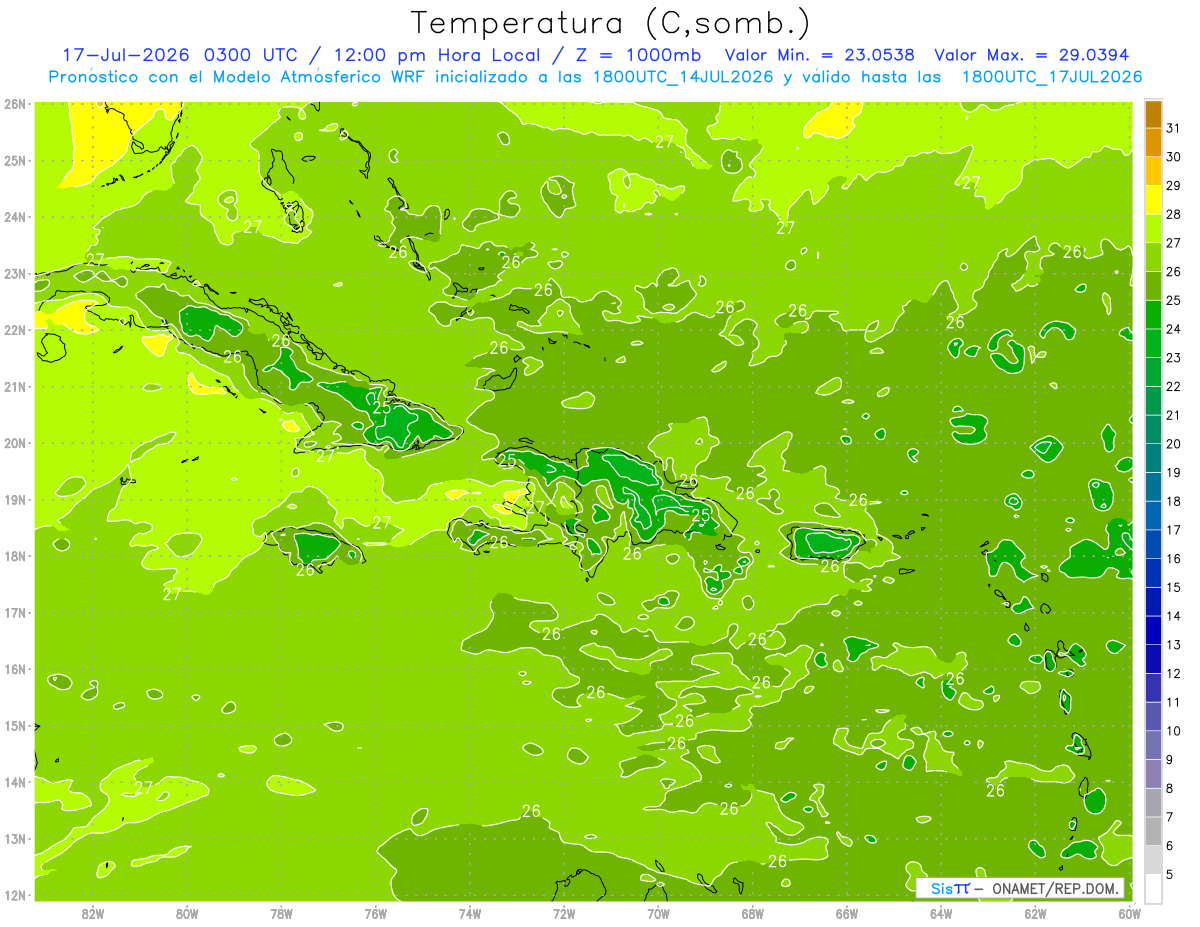Image resolution: width=1200 pixels, height=927 pixels.
Task: Pick the teal swatch between 19 and 20
Action: coord(1153,458)
